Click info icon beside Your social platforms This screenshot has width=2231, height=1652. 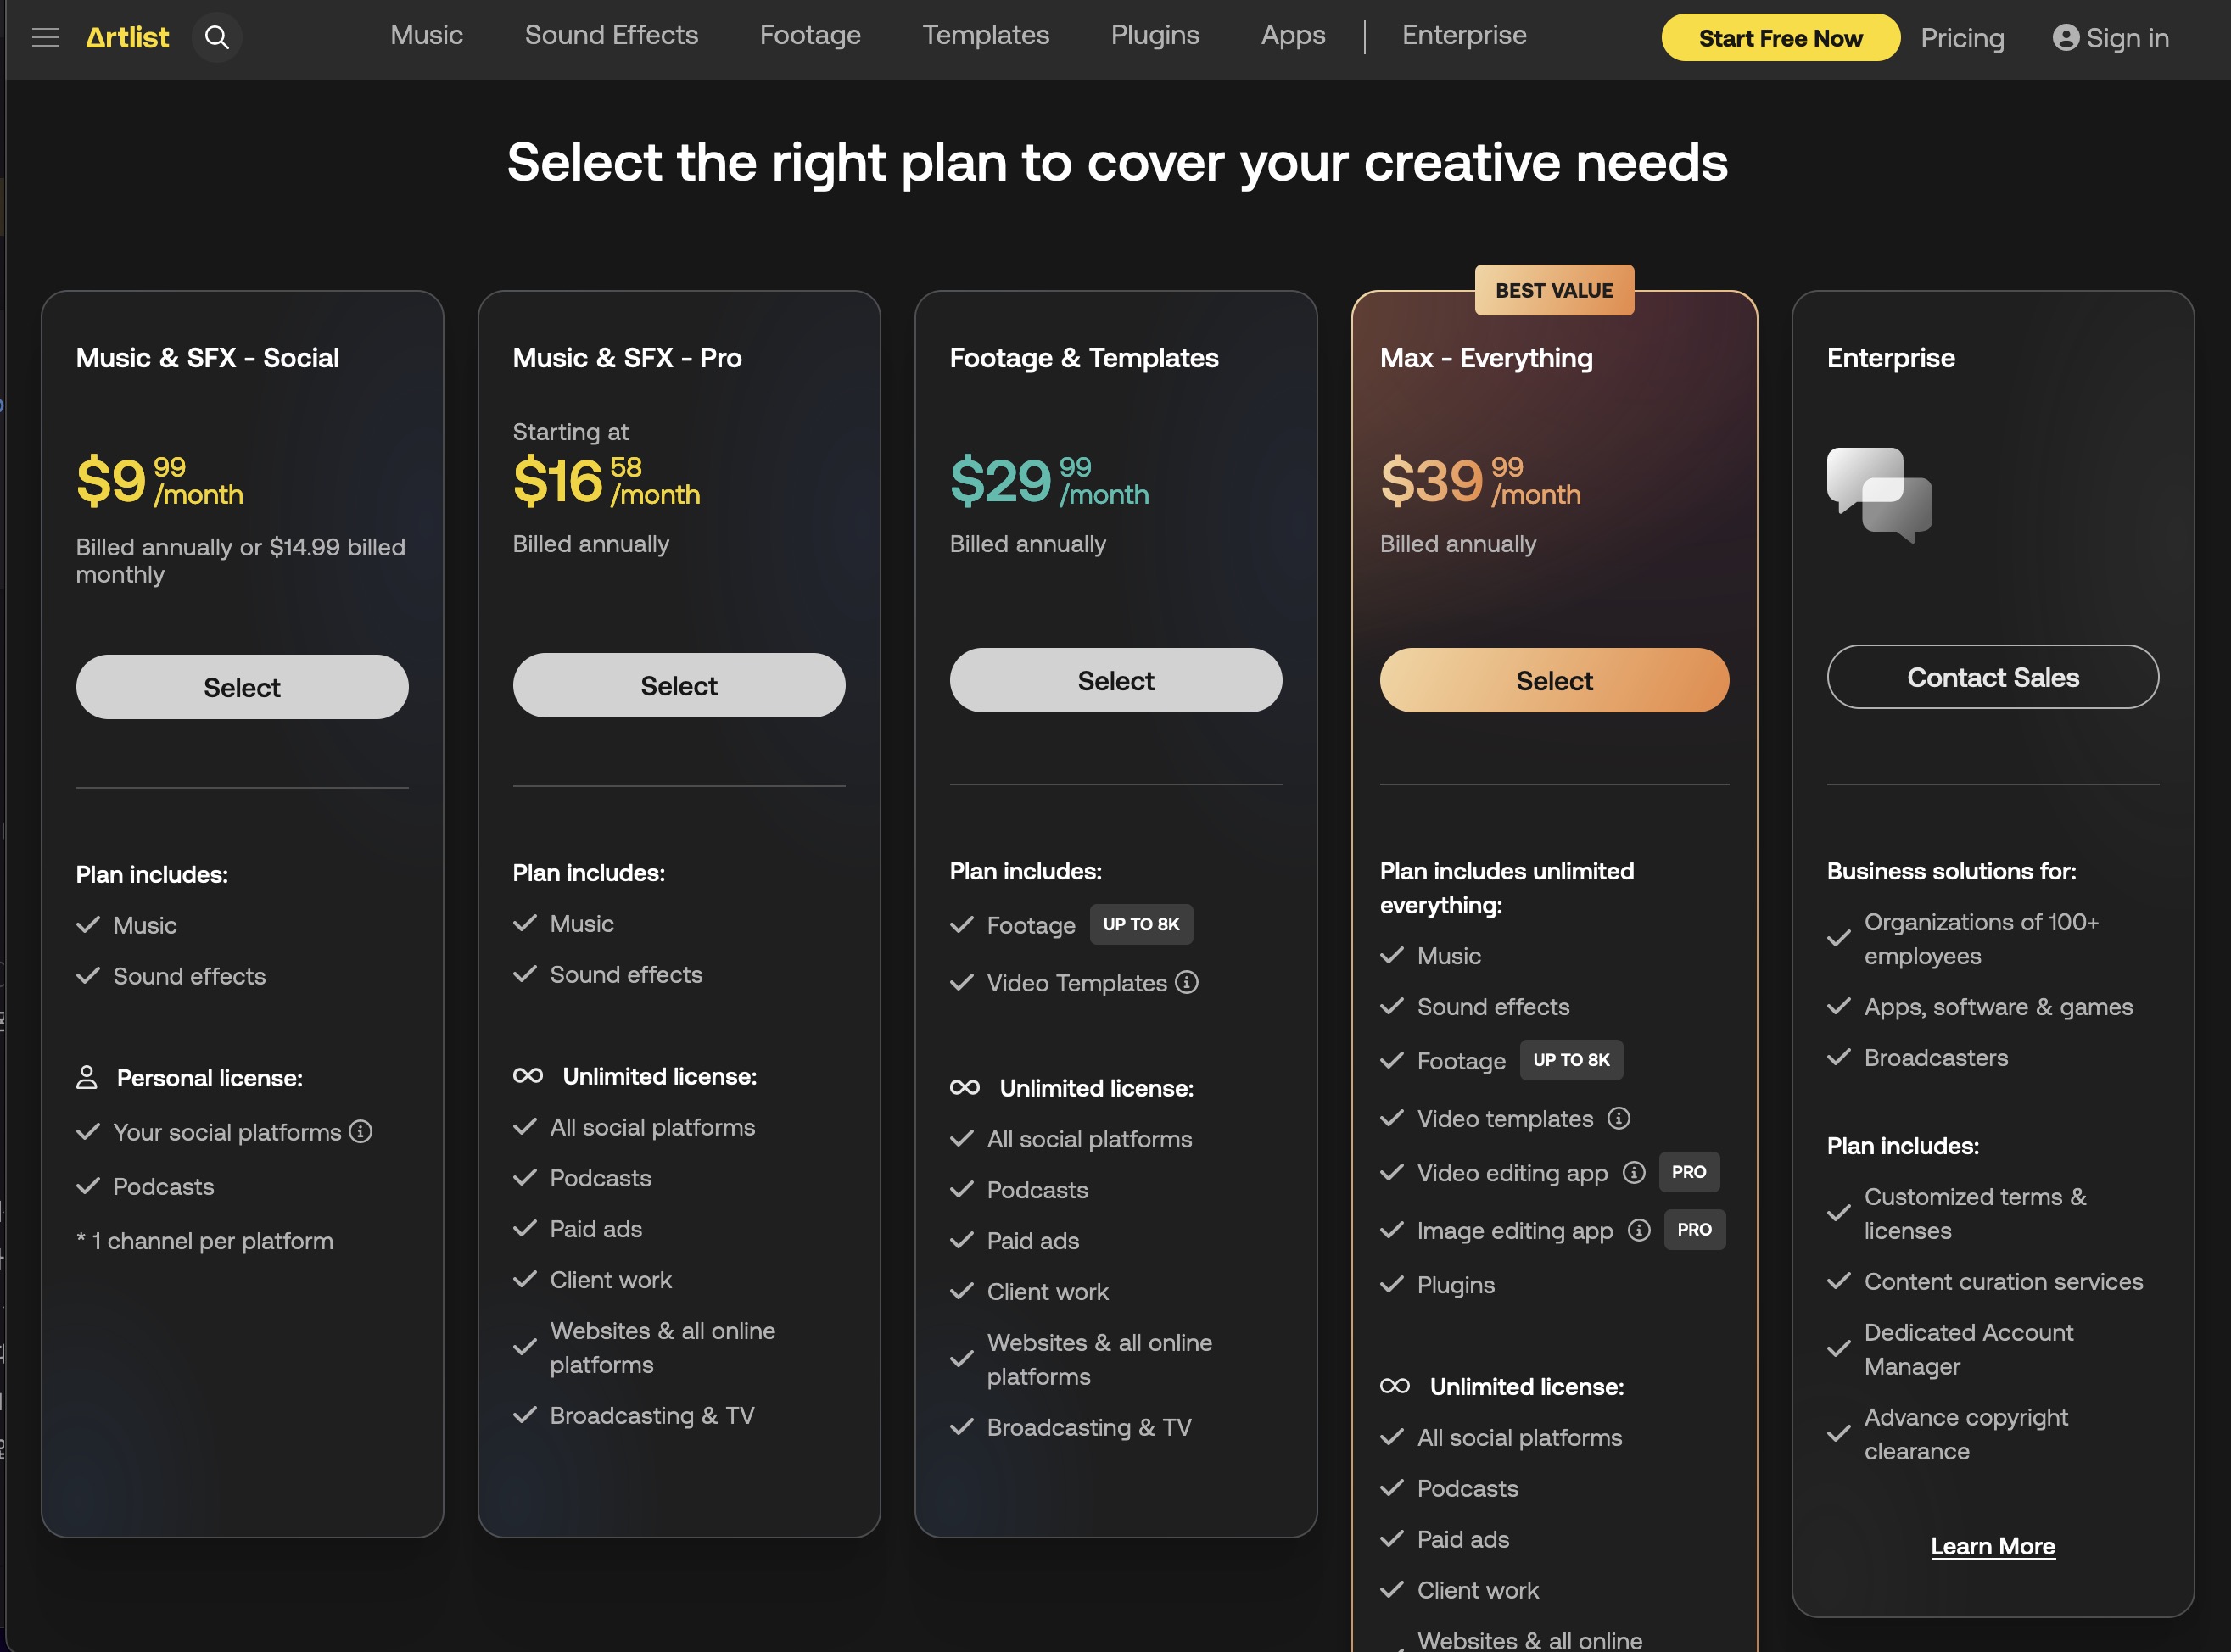(360, 1131)
